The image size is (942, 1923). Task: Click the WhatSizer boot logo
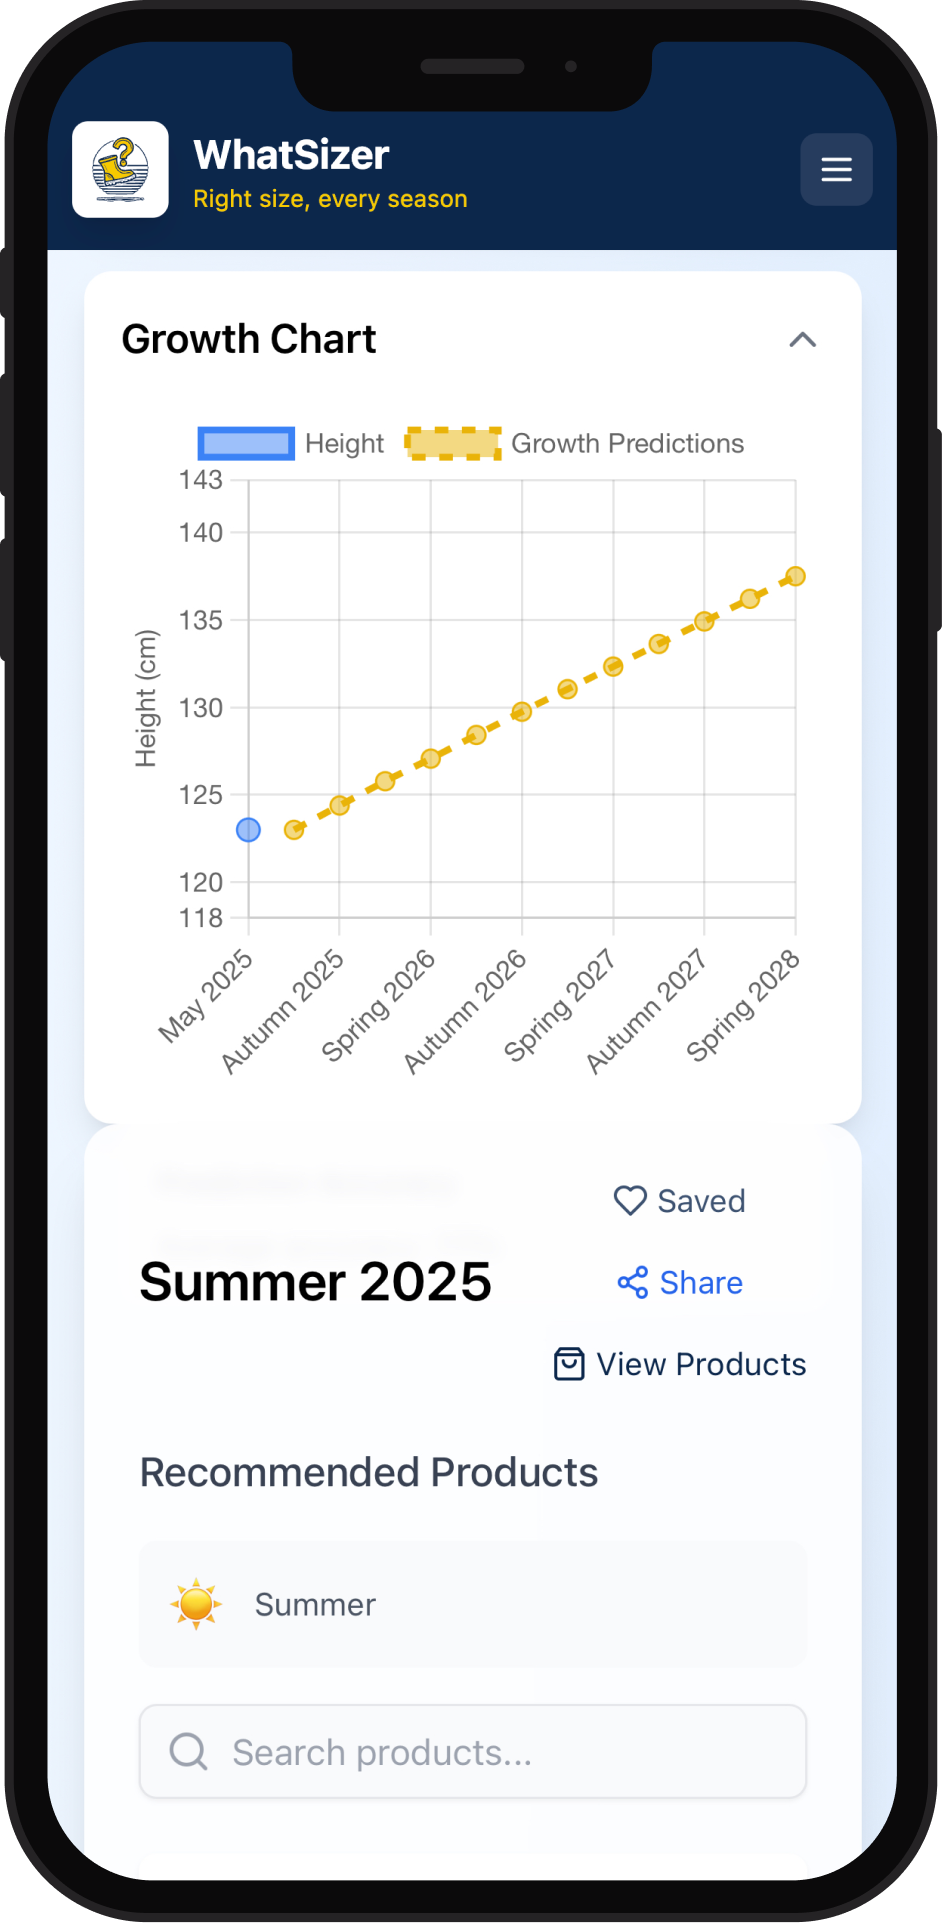click(120, 169)
